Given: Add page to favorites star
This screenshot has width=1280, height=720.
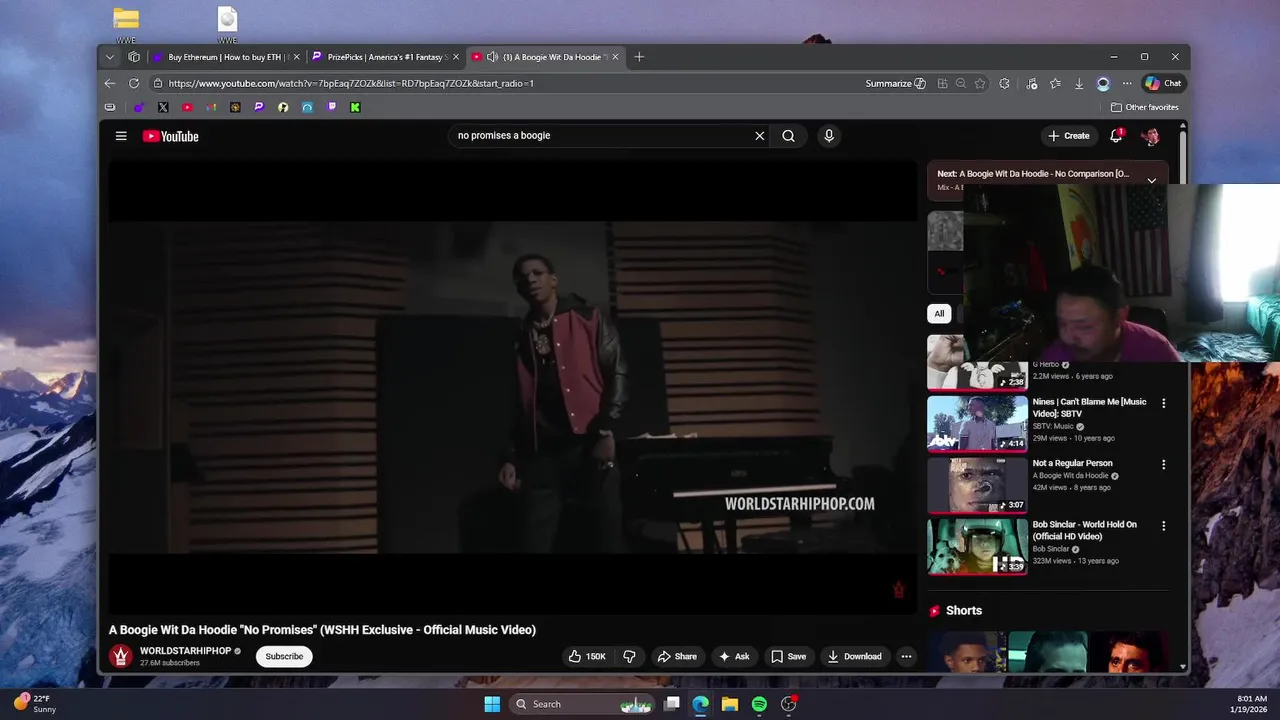Looking at the screenshot, I should [980, 83].
